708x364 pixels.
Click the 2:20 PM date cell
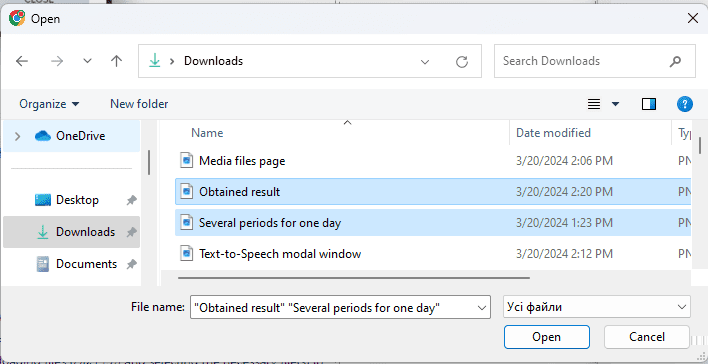[564, 192]
